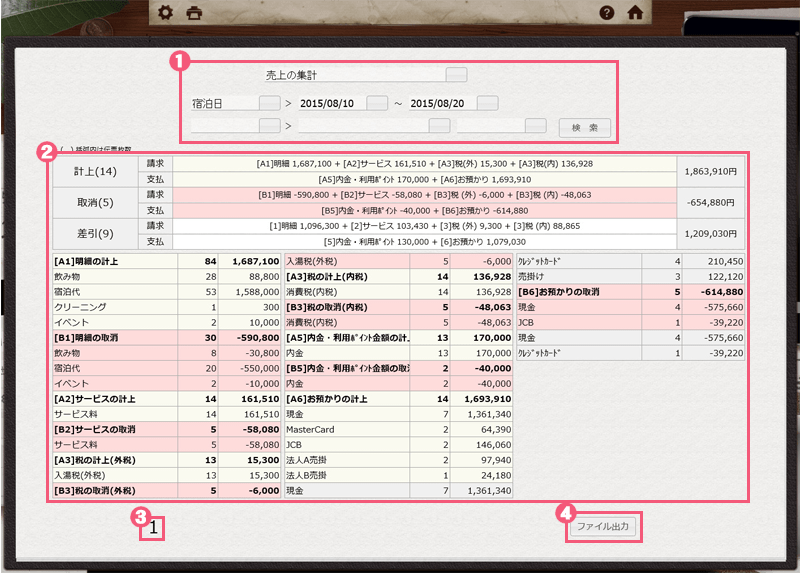This screenshot has width=800, height=573.
Task: Select the [A1]明細の計上 row
Action: (166, 261)
